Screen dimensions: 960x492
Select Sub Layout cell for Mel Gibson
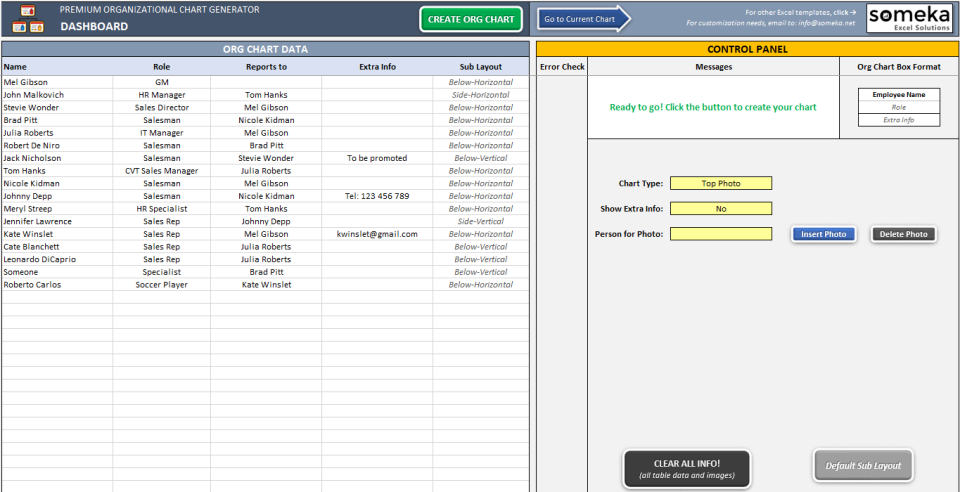[481, 82]
